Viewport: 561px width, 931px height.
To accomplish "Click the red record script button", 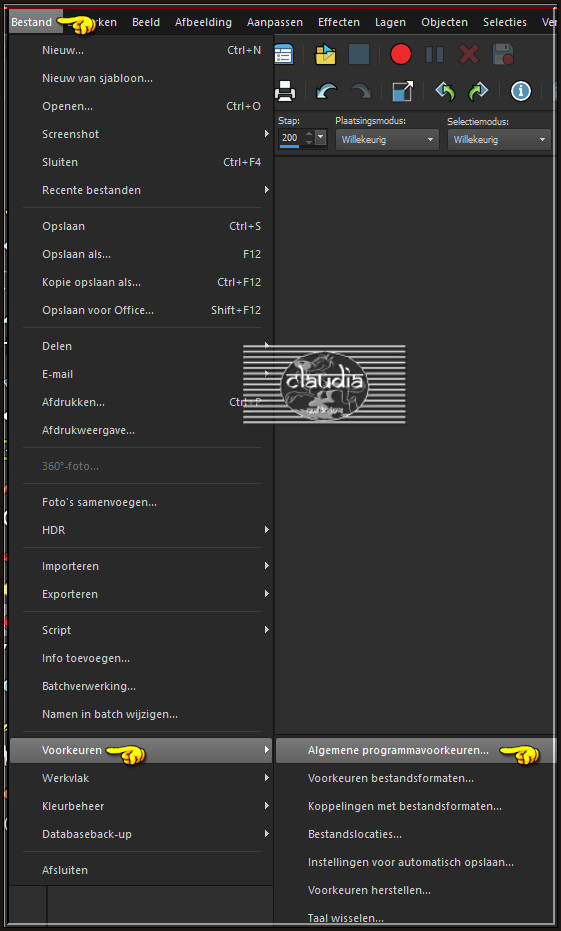I will click(401, 55).
